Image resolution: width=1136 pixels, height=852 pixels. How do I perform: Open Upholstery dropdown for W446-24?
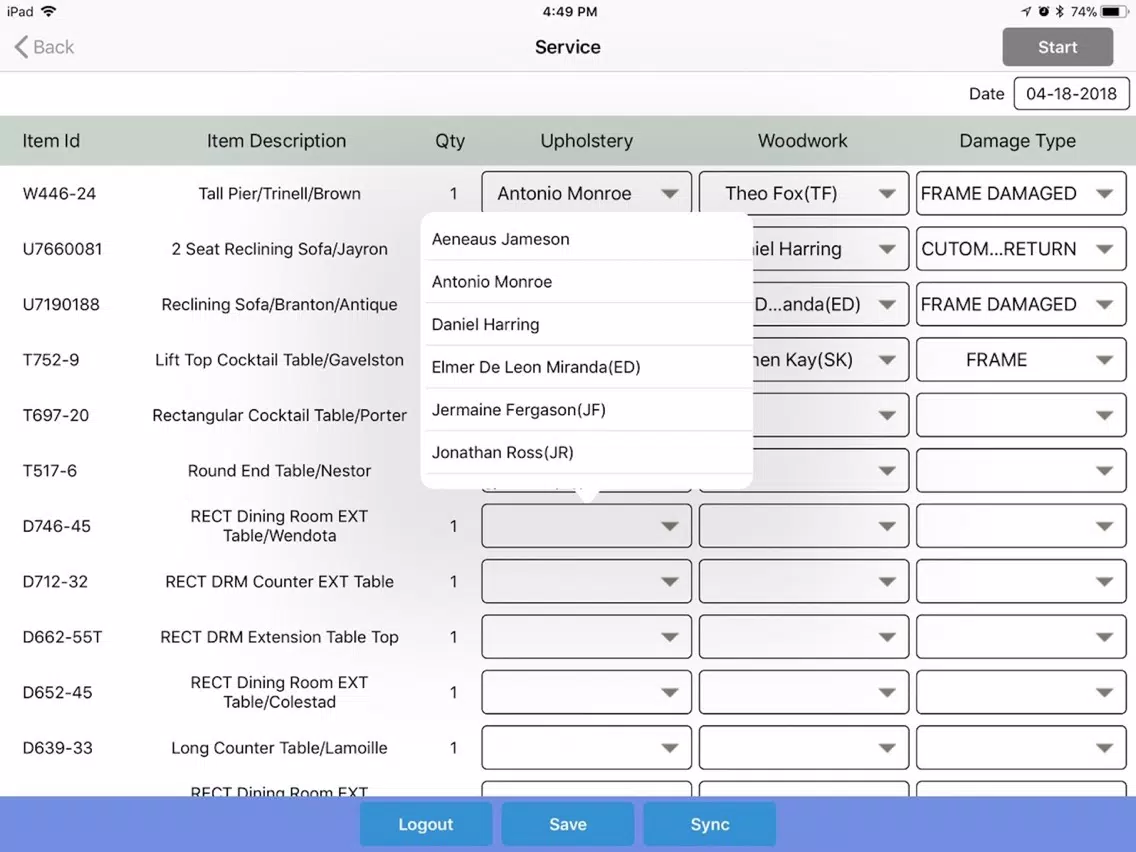(586, 193)
